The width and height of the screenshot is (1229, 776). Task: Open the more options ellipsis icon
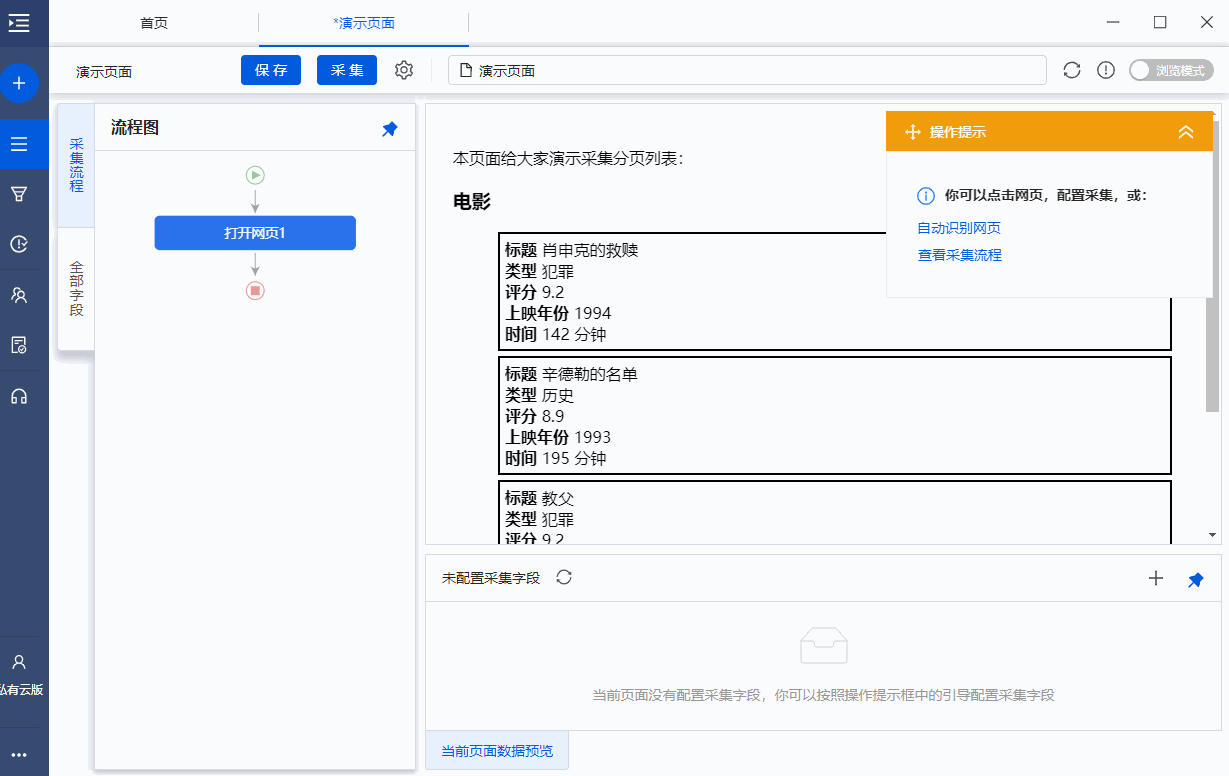click(x=19, y=755)
